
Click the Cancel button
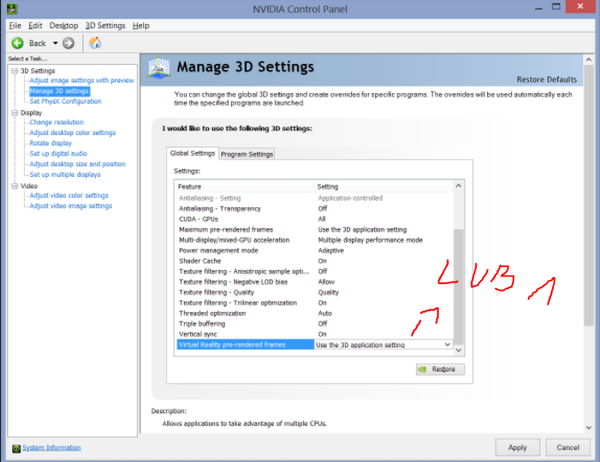click(567, 447)
